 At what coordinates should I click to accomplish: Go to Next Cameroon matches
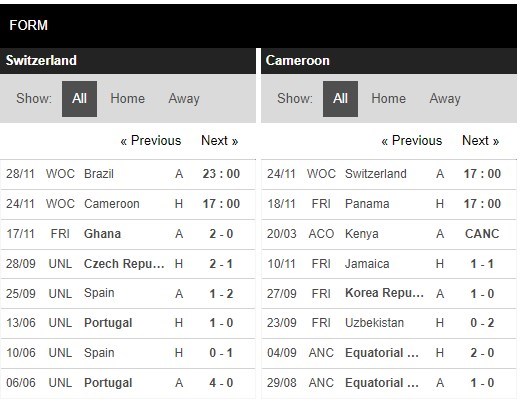(481, 141)
